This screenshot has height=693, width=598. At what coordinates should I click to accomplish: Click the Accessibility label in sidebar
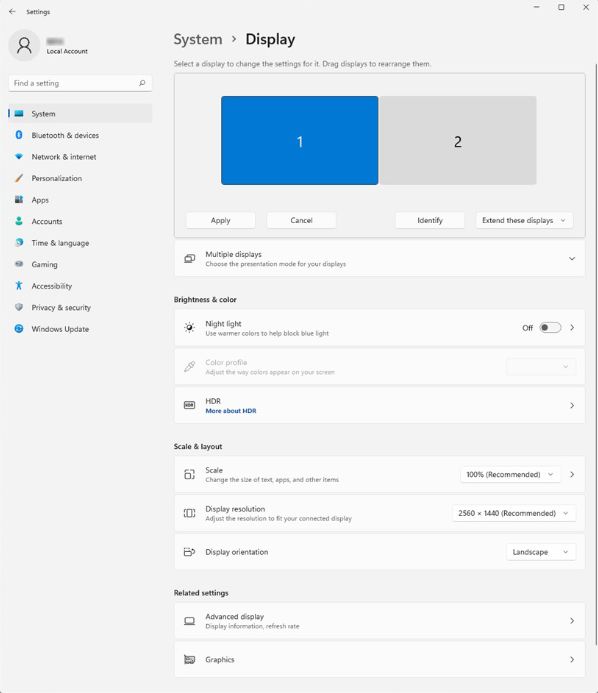pyautogui.click(x=52, y=286)
